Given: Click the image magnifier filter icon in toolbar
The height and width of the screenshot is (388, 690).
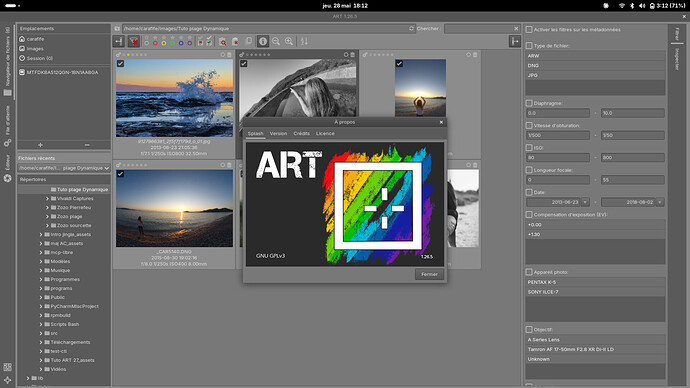Looking at the screenshot, I should (223, 42).
